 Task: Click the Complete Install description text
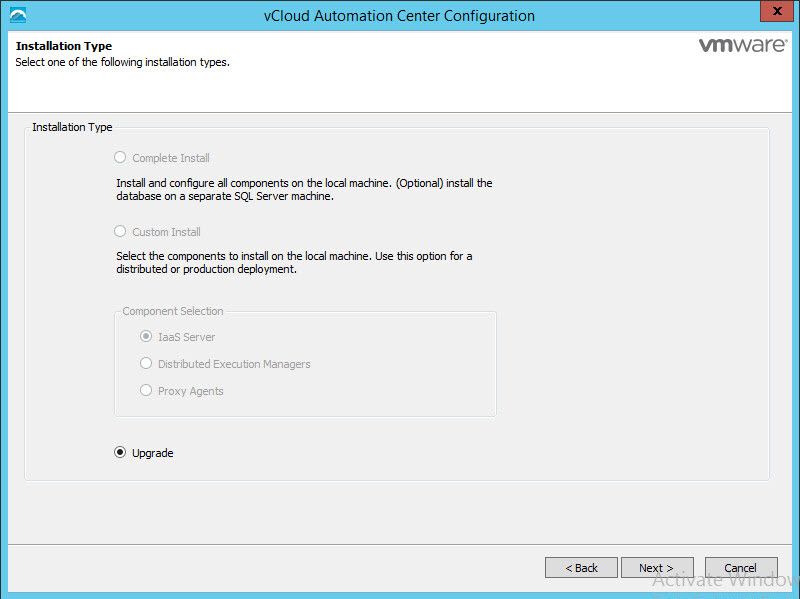[304, 190]
